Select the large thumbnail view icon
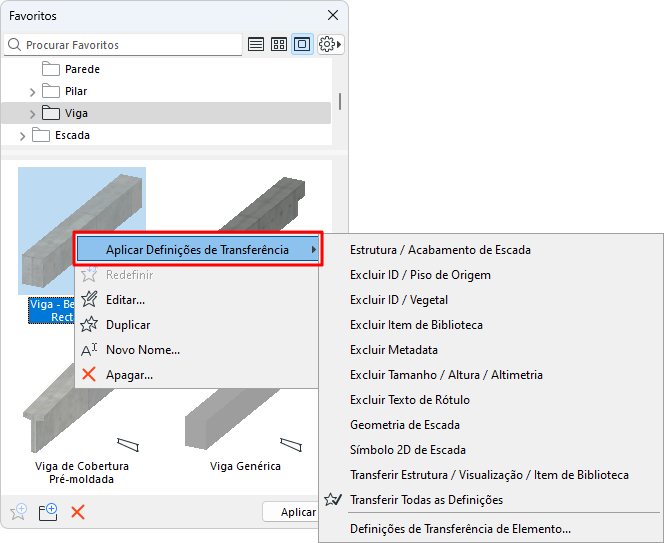This screenshot has height=543, width=664. point(302,44)
